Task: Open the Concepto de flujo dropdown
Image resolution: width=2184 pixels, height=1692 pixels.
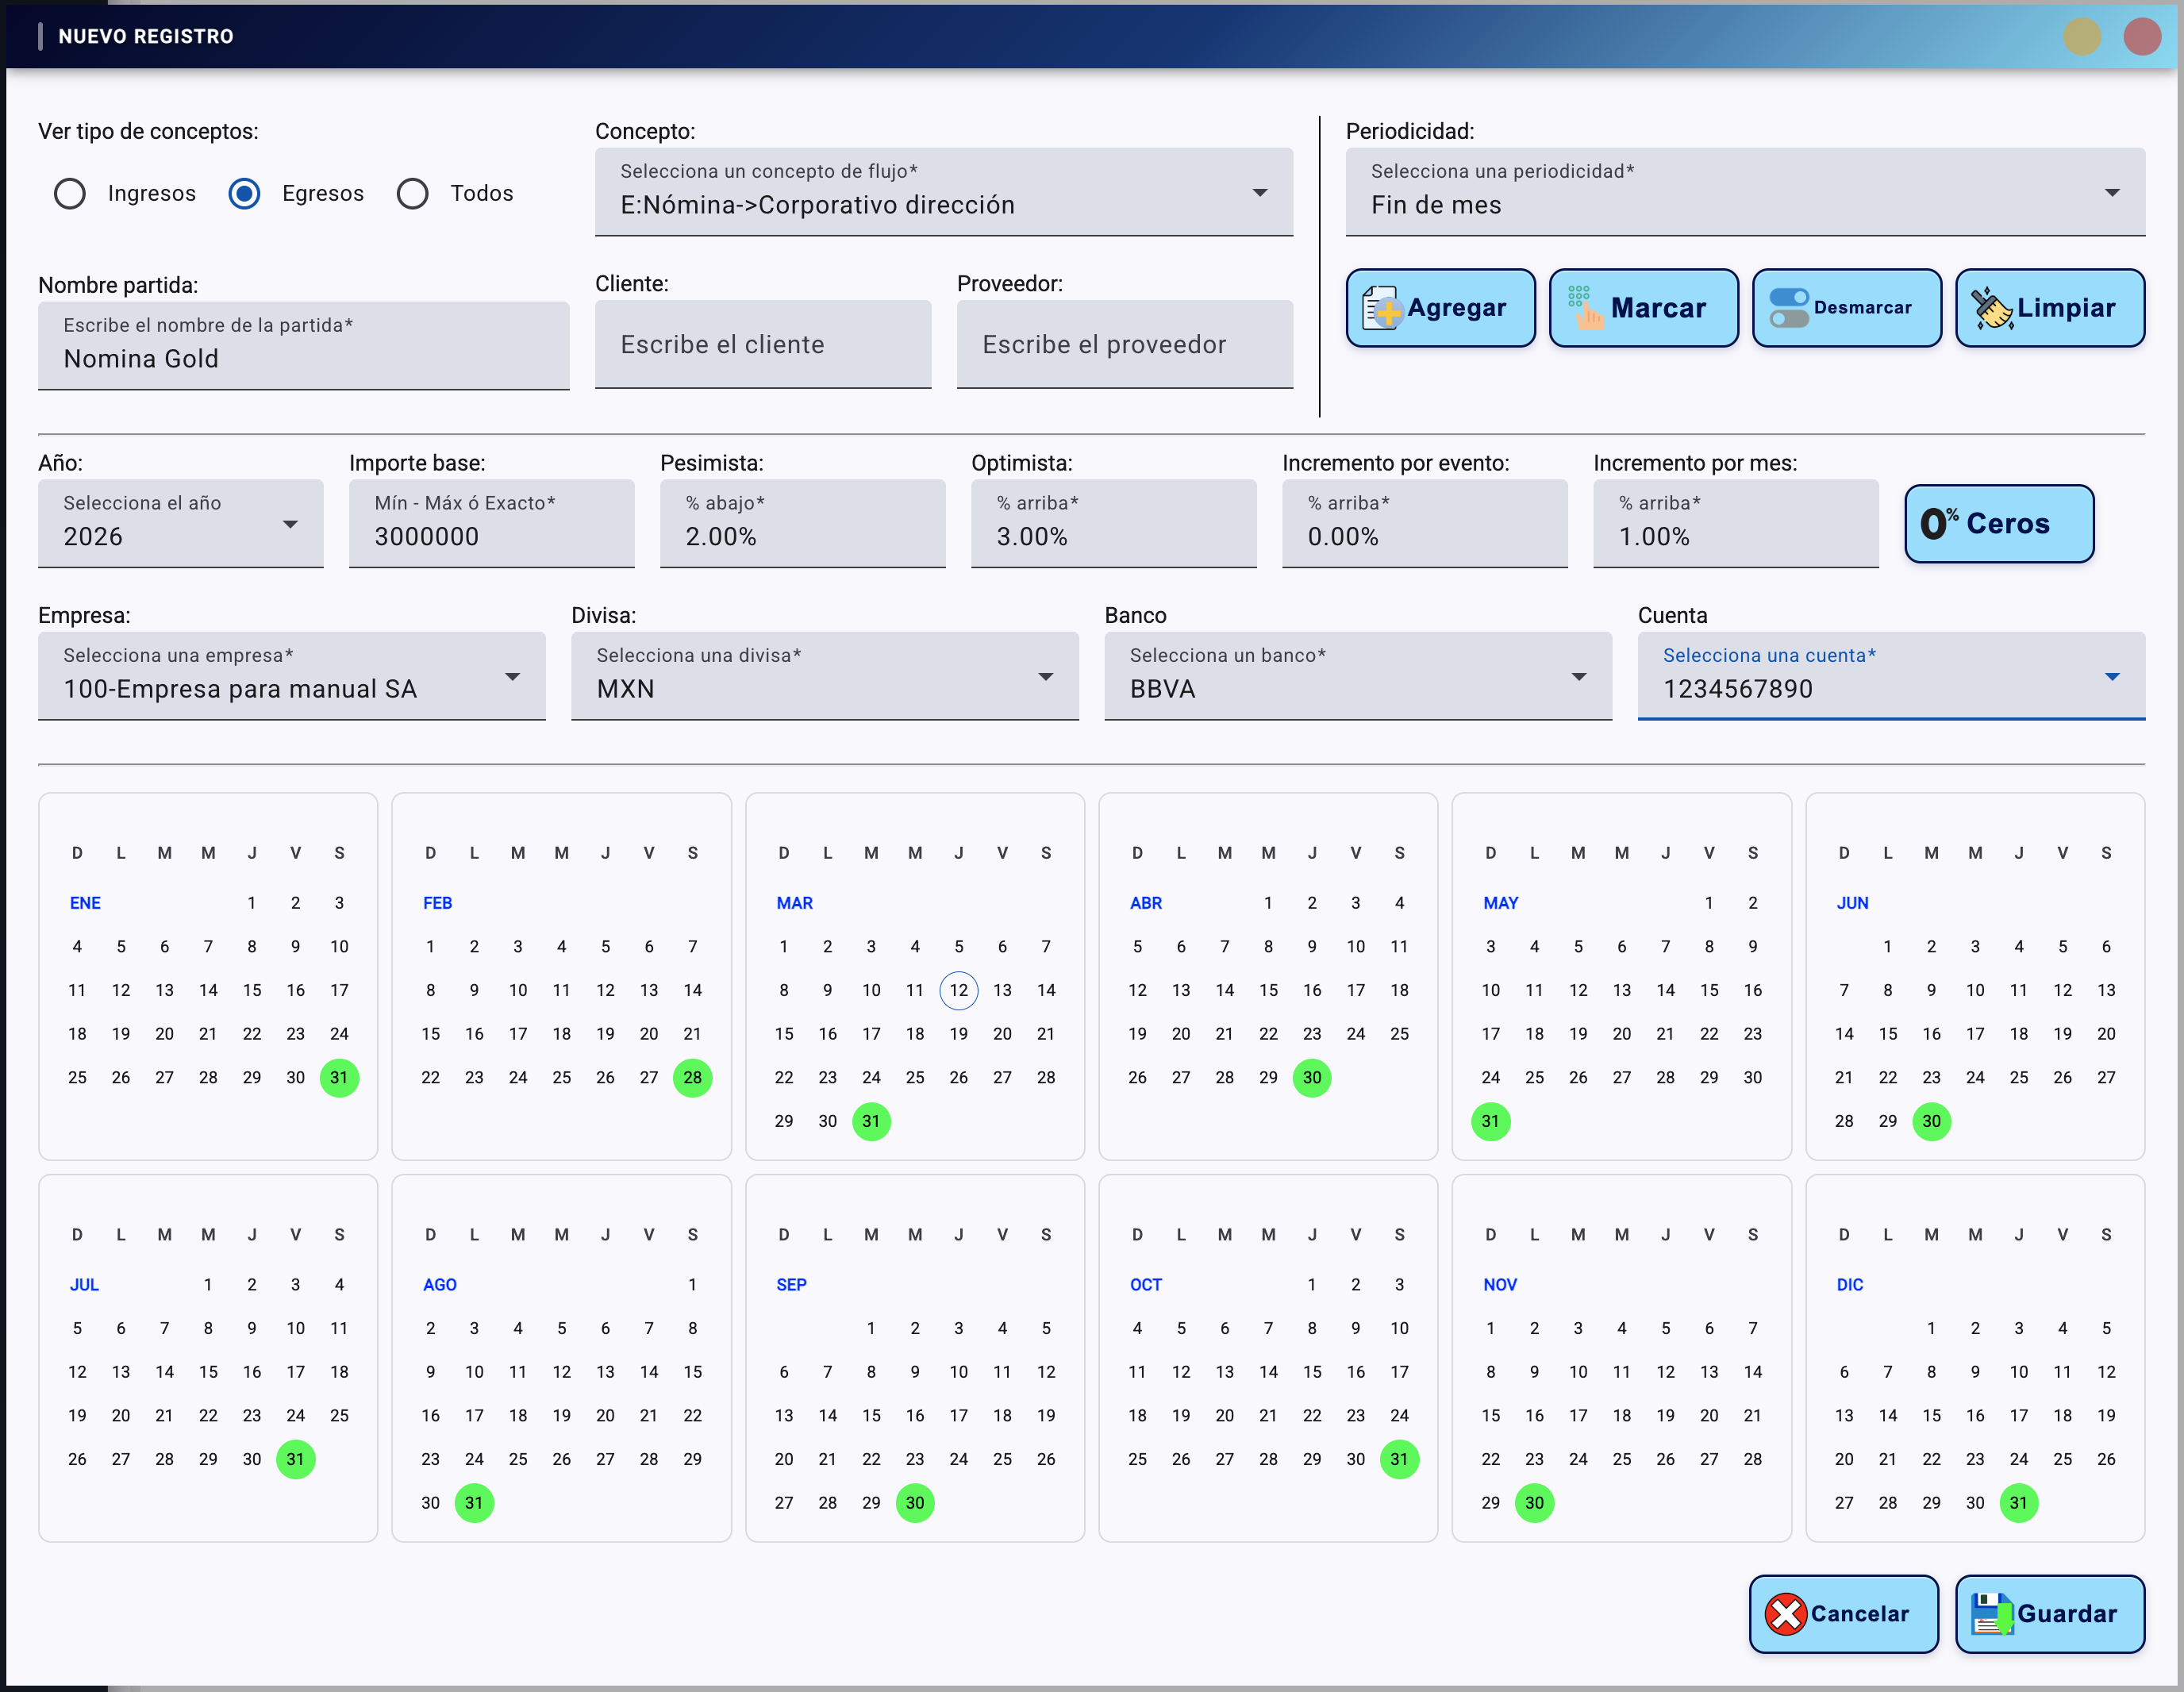Action: click(x=943, y=192)
